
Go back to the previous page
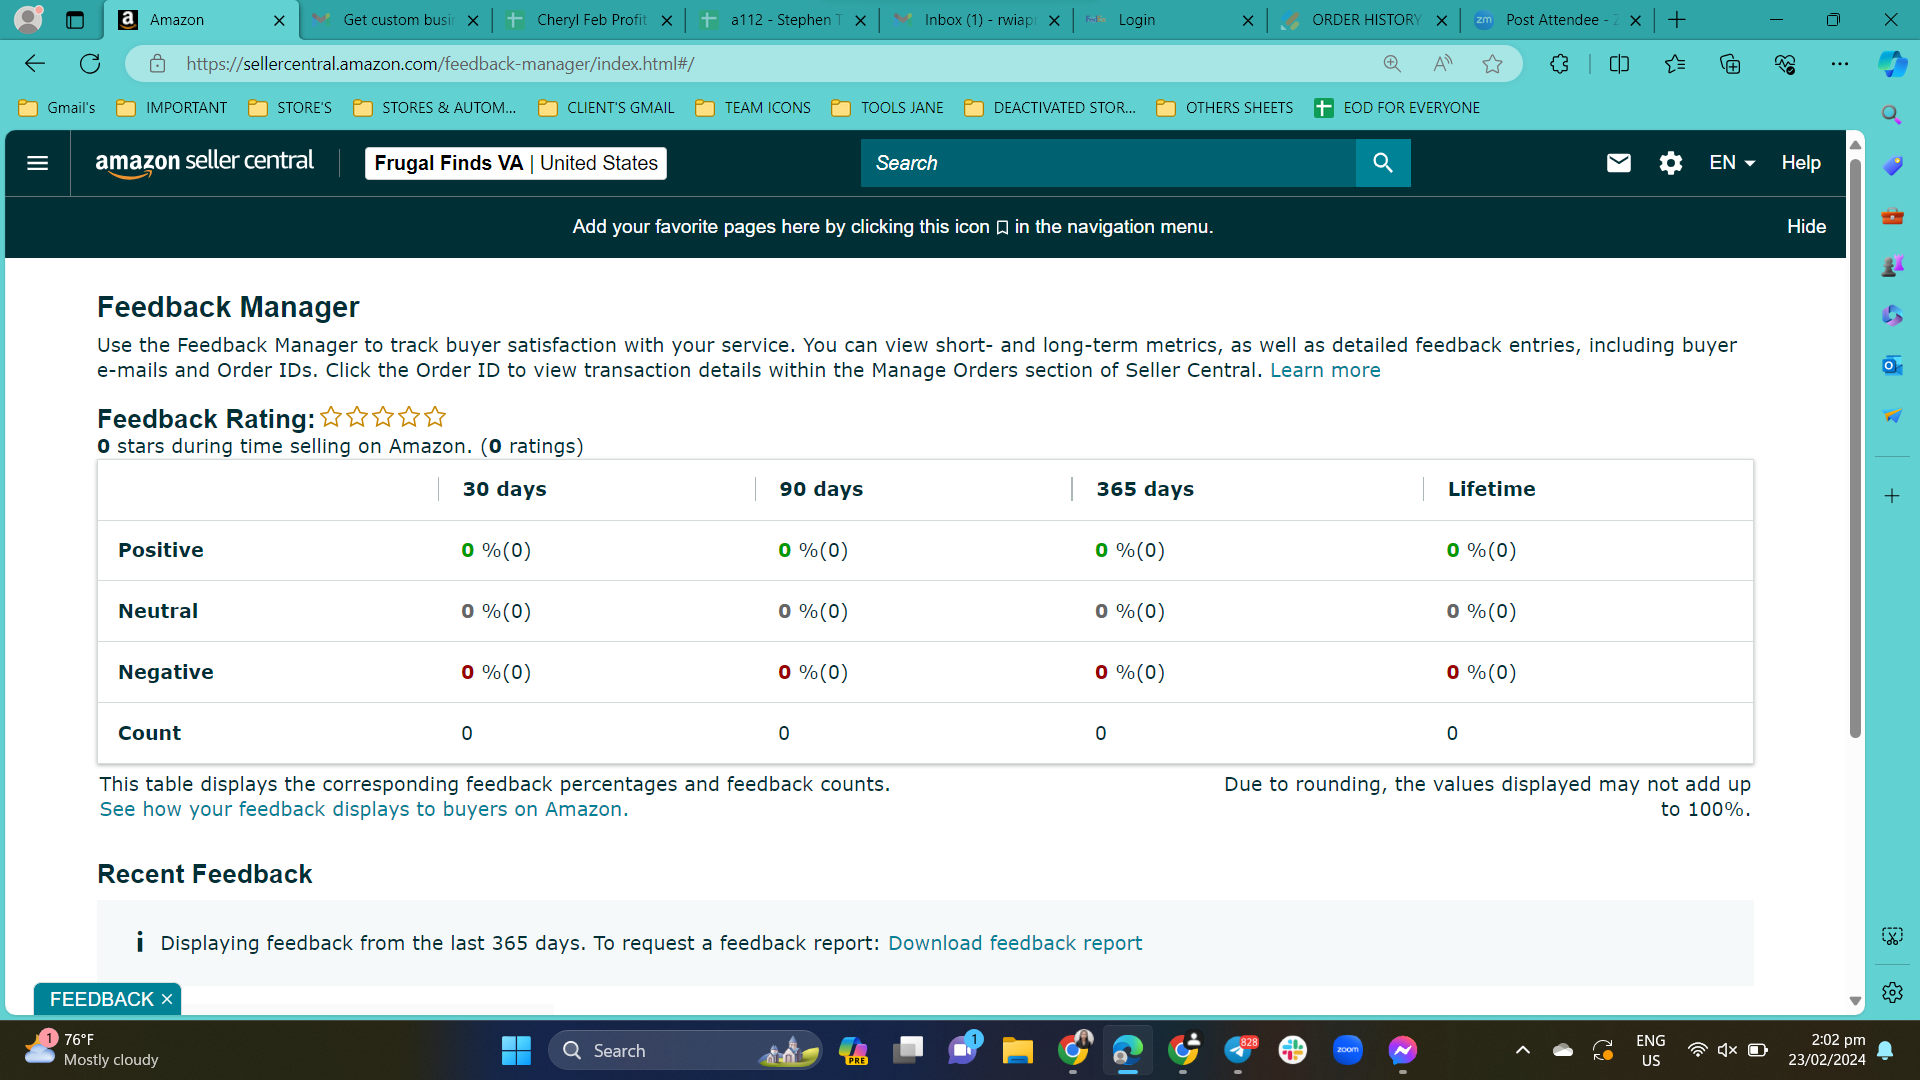click(35, 64)
